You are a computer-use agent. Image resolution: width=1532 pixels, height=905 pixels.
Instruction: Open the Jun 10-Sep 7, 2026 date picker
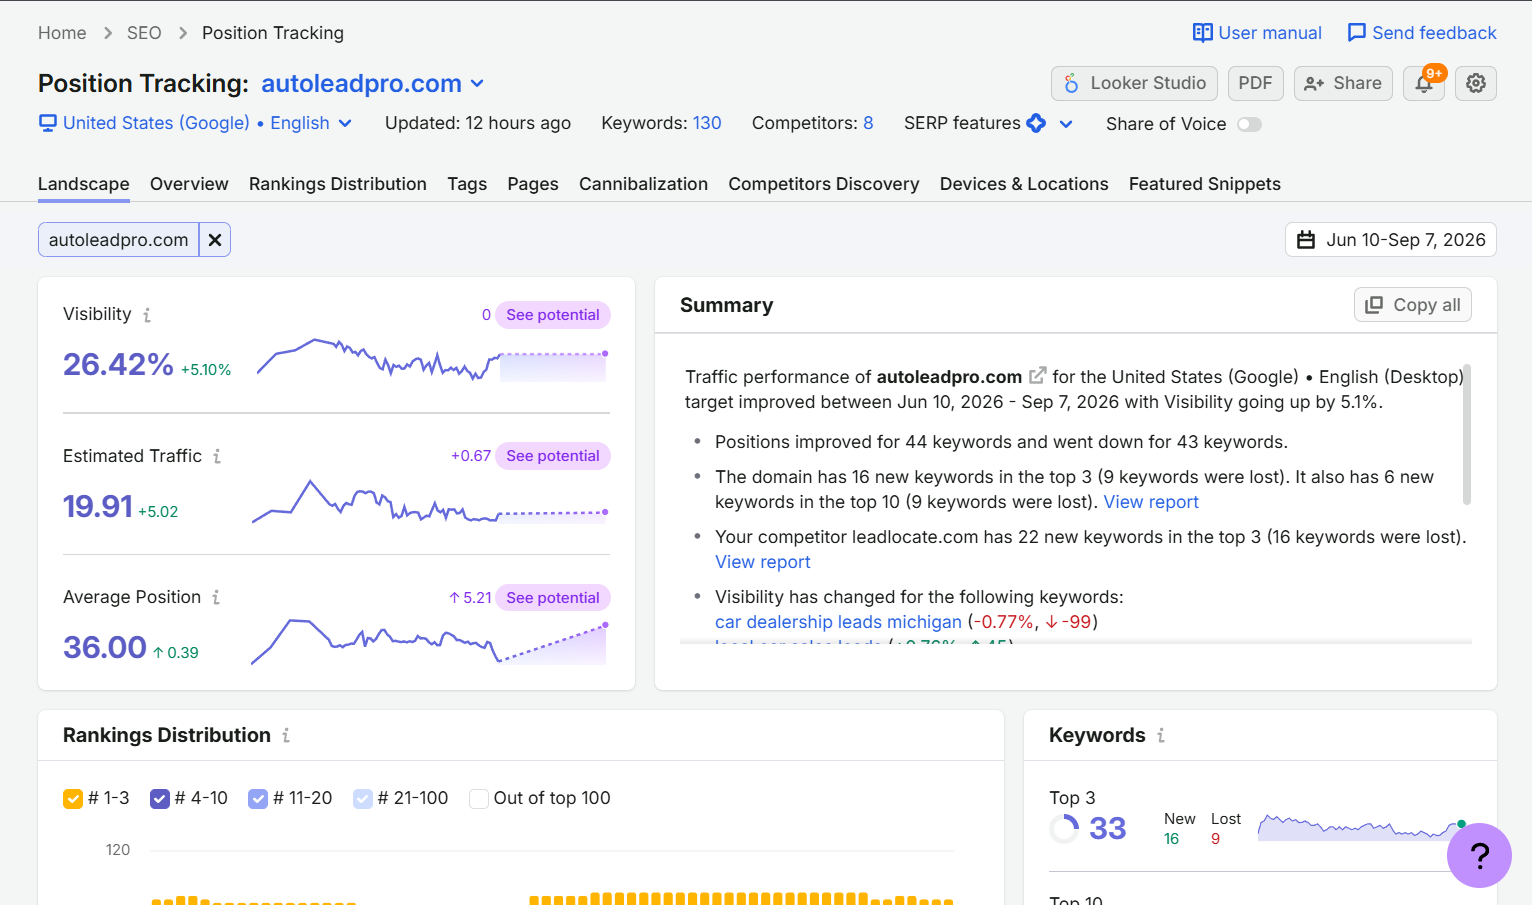pyautogui.click(x=1390, y=240)
